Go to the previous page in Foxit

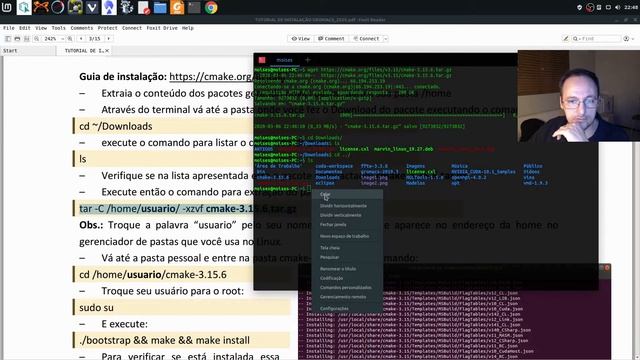tap(81, 39)
